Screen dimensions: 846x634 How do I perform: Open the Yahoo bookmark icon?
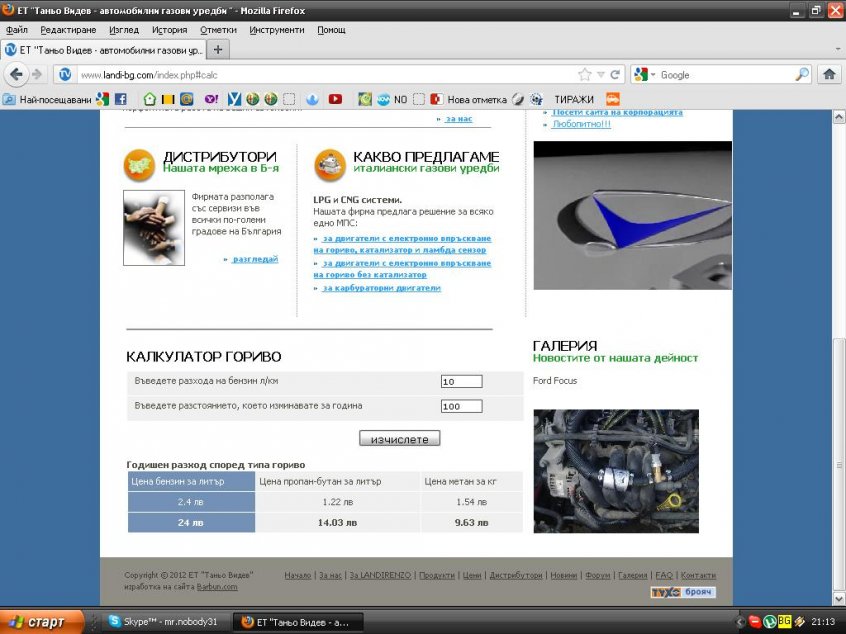click(211, 99)
